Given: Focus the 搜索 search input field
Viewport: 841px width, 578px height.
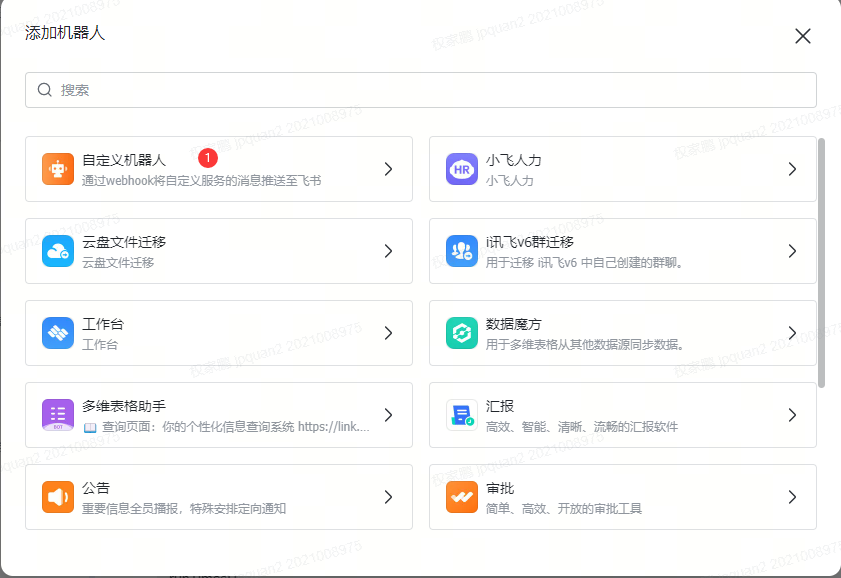Looking at the screenshot, I should (420, 90).
